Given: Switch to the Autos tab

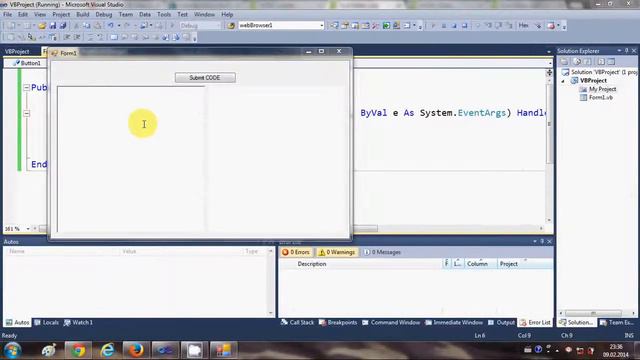Looking at the screenshot, I should [x=18, y=322].
